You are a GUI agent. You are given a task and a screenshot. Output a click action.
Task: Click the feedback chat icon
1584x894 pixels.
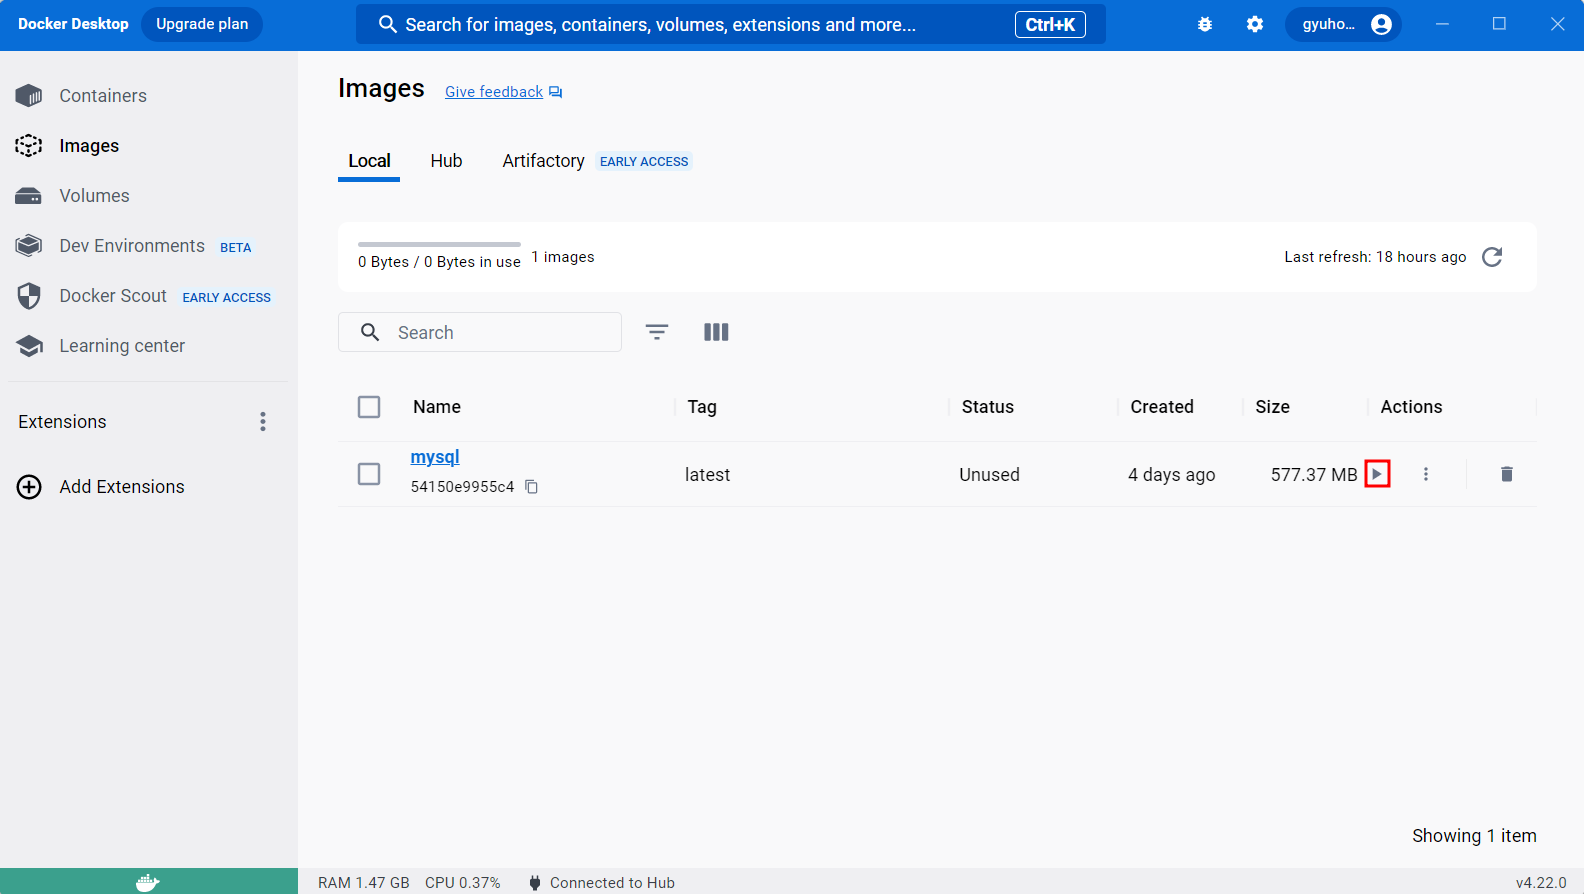556,92
